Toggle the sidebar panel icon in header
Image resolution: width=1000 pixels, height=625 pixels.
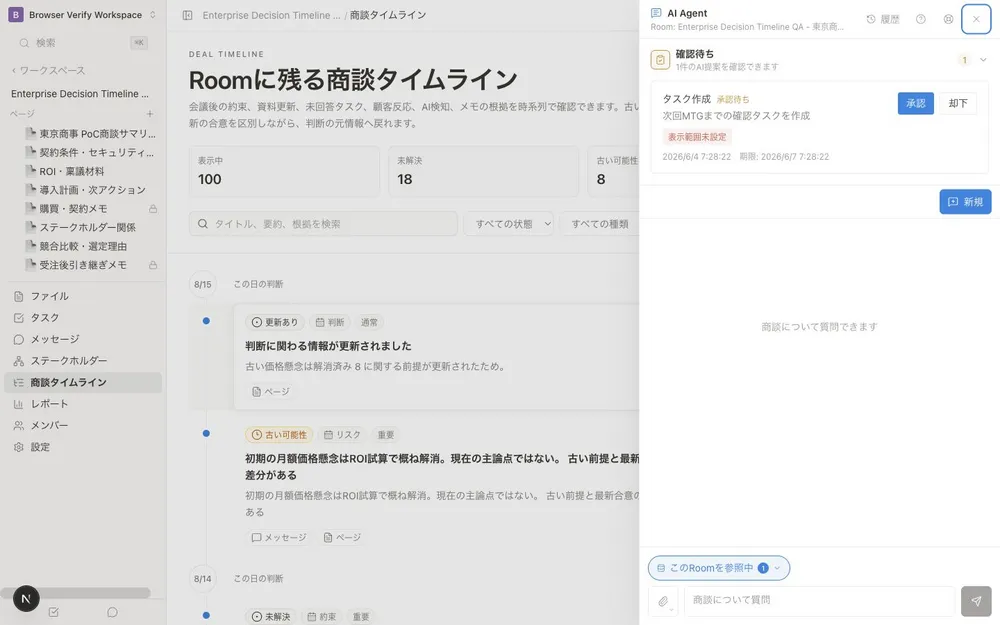tap(188, 15)
